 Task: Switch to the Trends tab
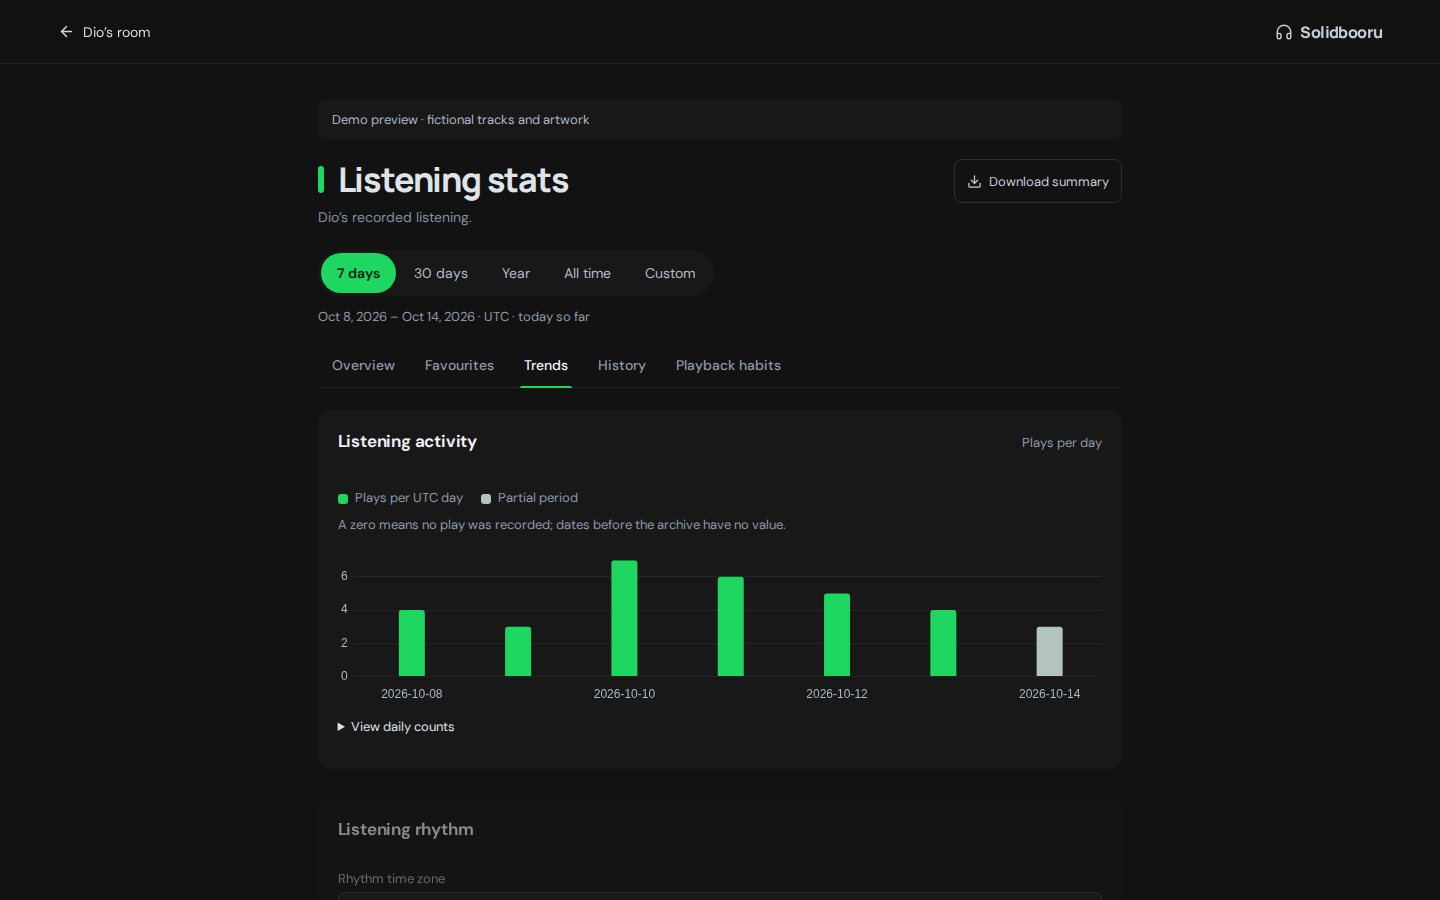pyautogui.click(x=546, y=366)
